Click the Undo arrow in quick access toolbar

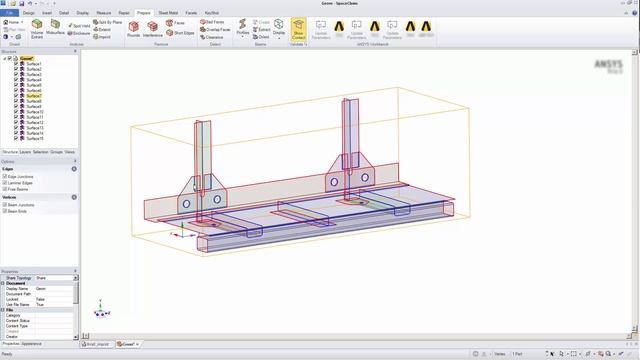pyautogui.click(x=30, y=3)
